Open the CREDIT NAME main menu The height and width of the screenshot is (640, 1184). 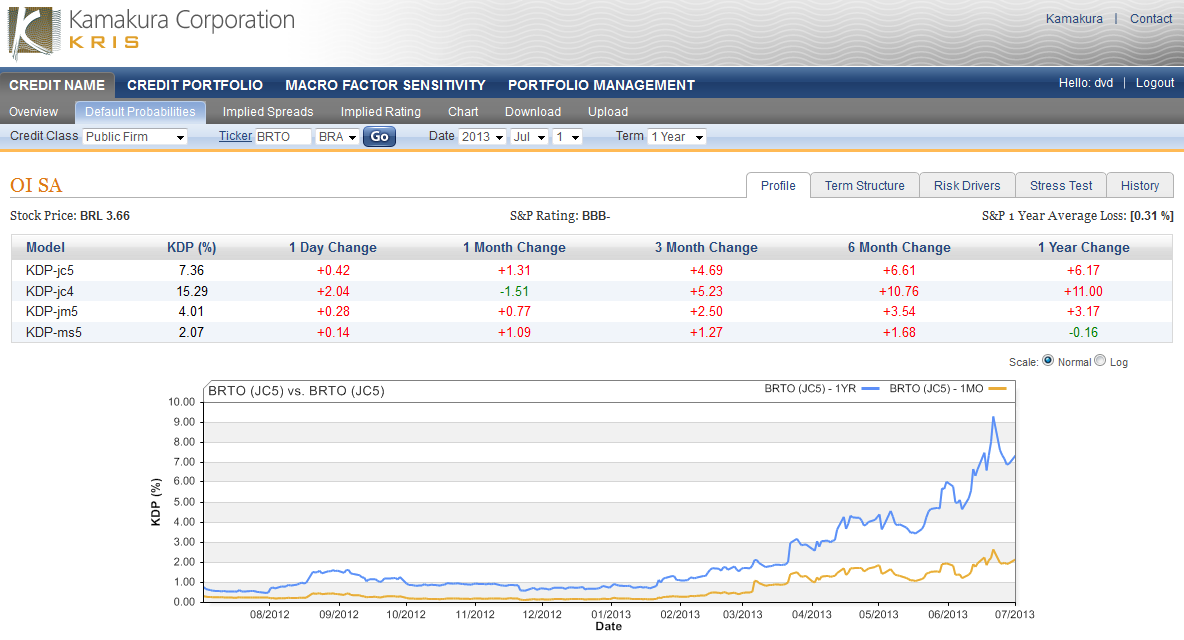(x=57, y=85)
